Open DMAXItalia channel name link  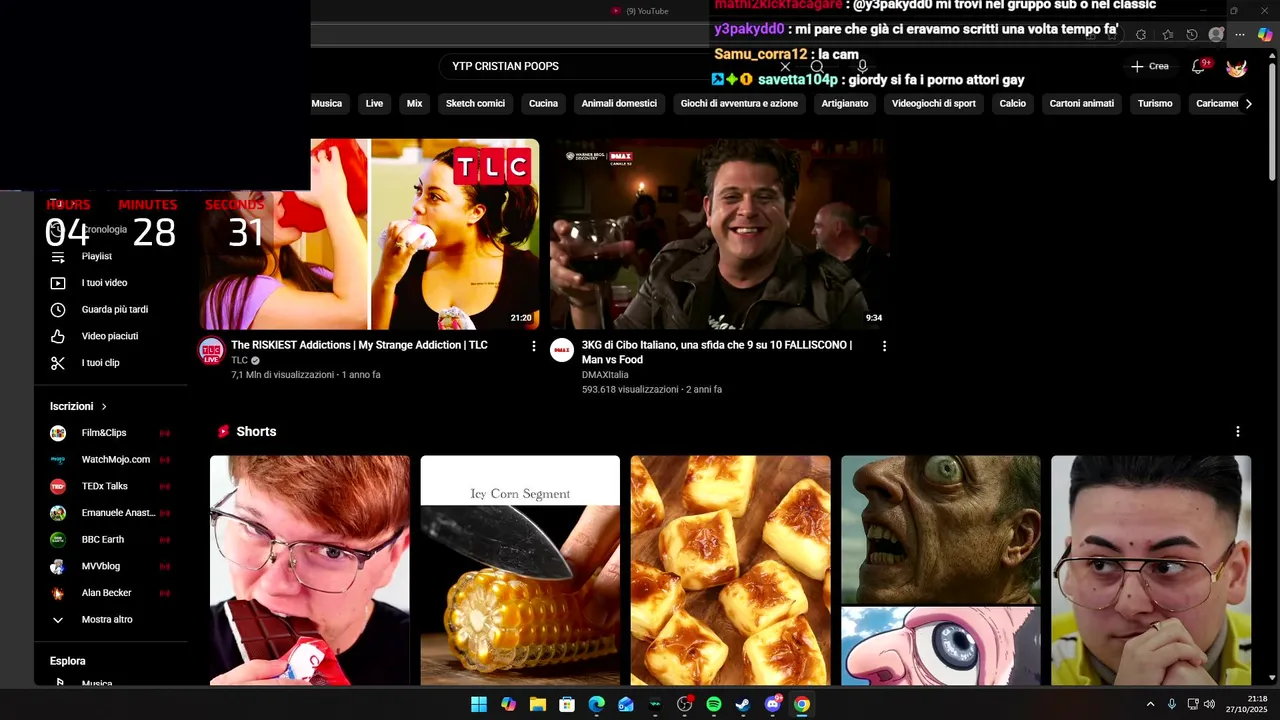[x=605, y=375]
